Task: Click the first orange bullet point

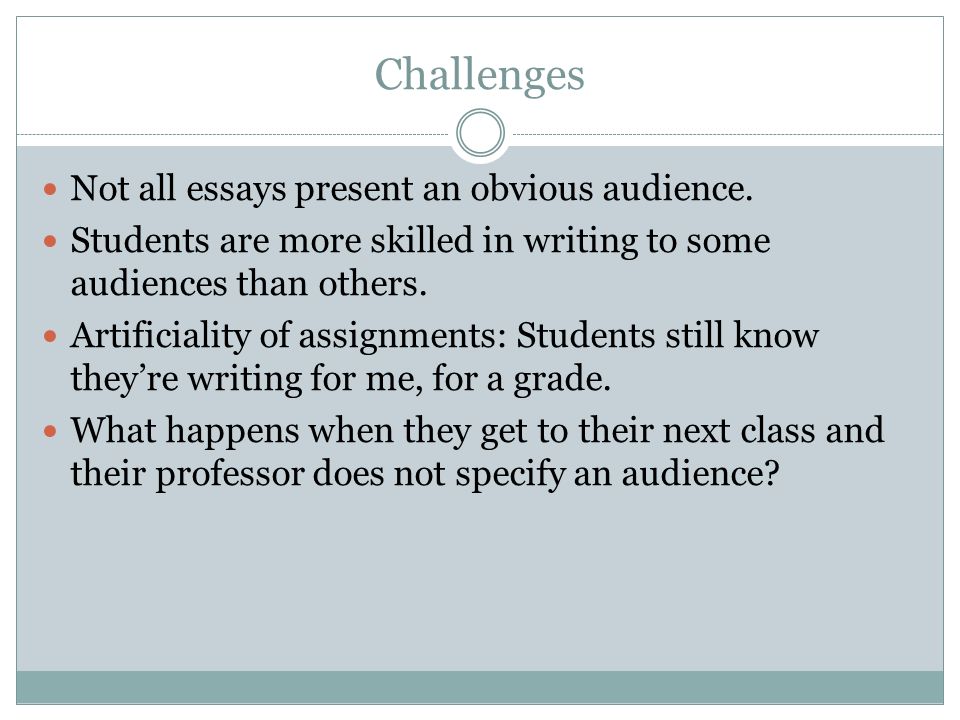Action: tap(51, 189)
